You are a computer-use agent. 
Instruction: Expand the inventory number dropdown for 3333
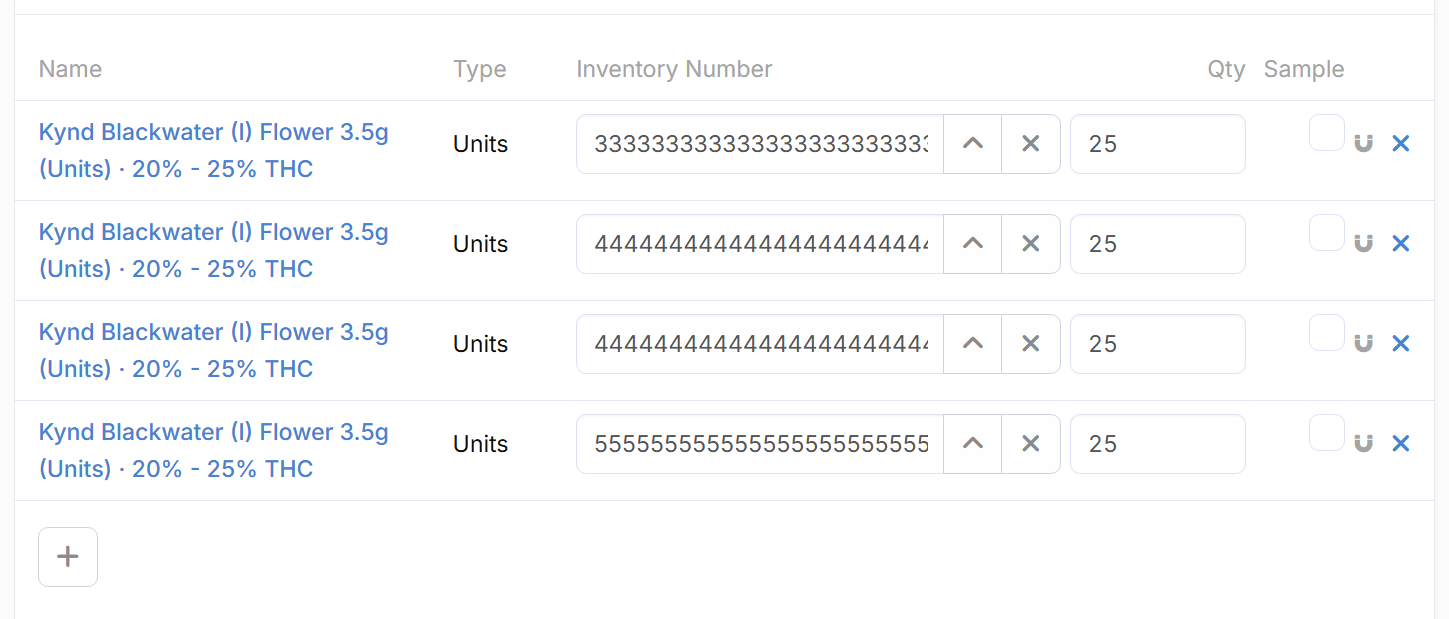(x=973, y=144)
